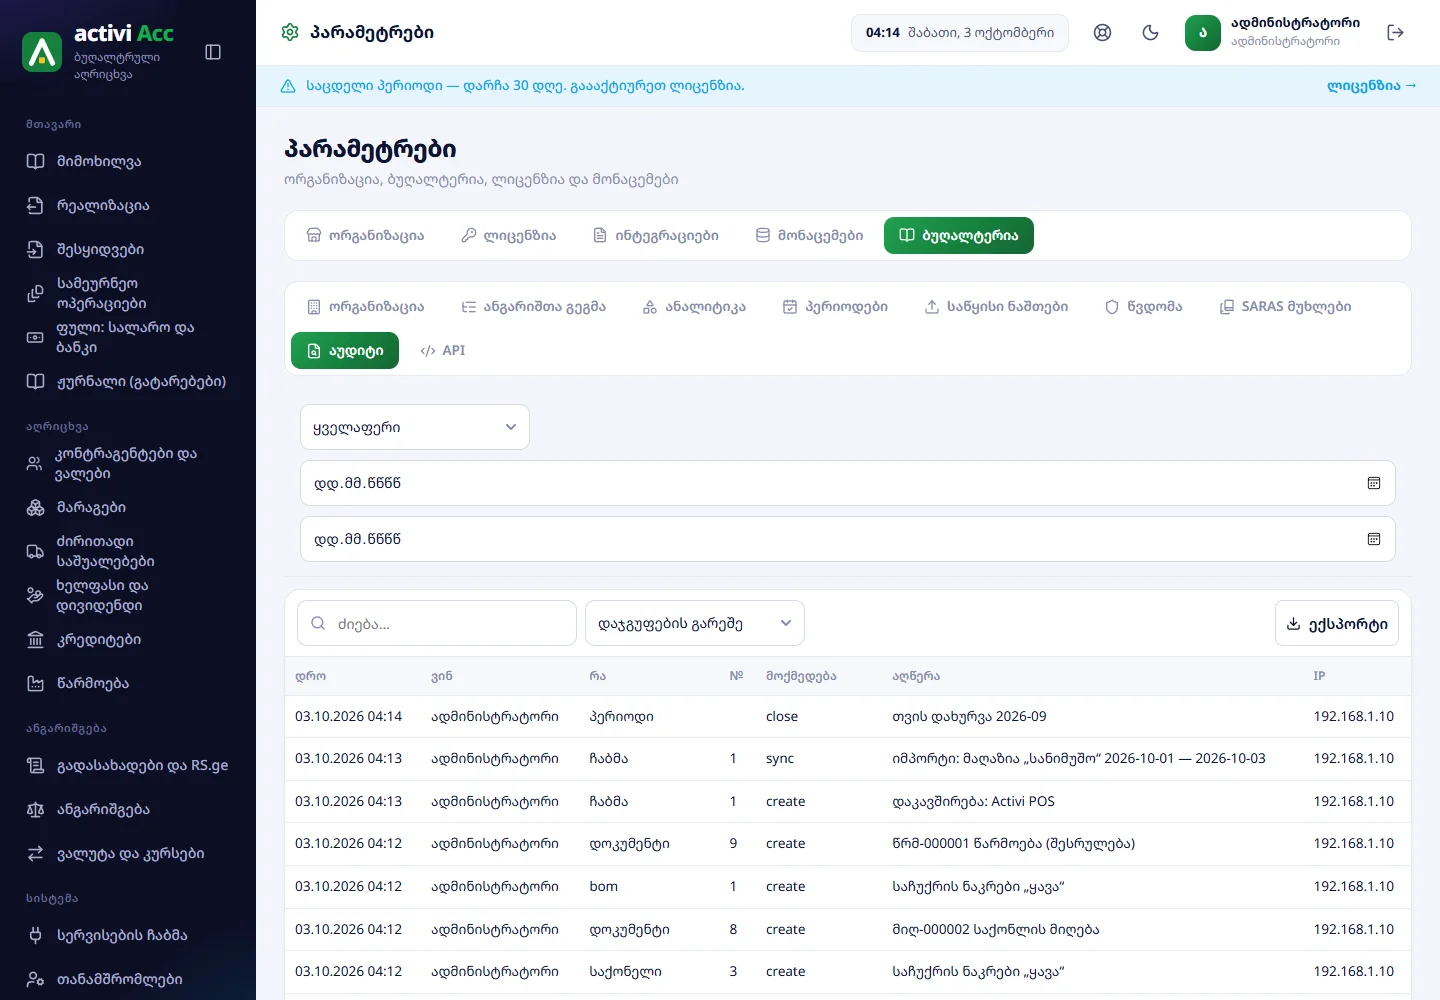Open მიმოხილვა from the sidebar
Viewport: 1440px width, 1000px height.
pos(128,161)
